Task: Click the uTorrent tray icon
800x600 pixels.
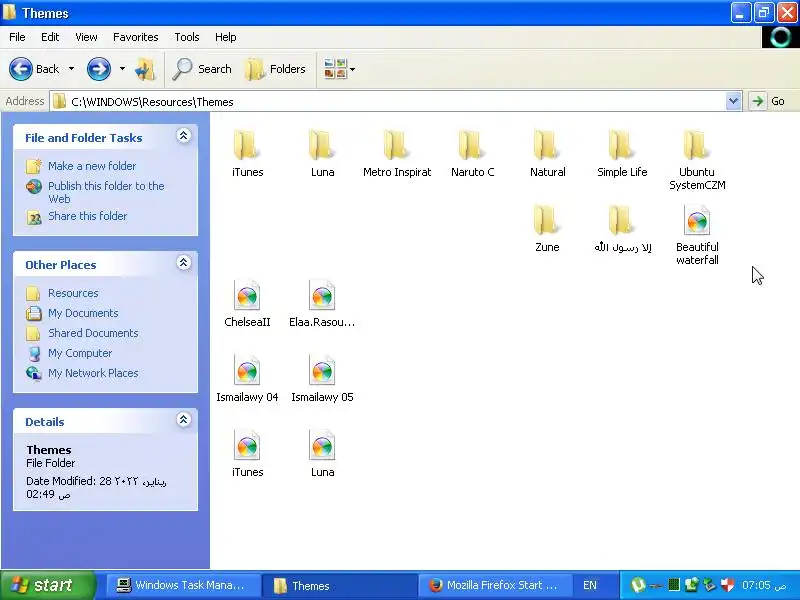Action: coord(638,585)
